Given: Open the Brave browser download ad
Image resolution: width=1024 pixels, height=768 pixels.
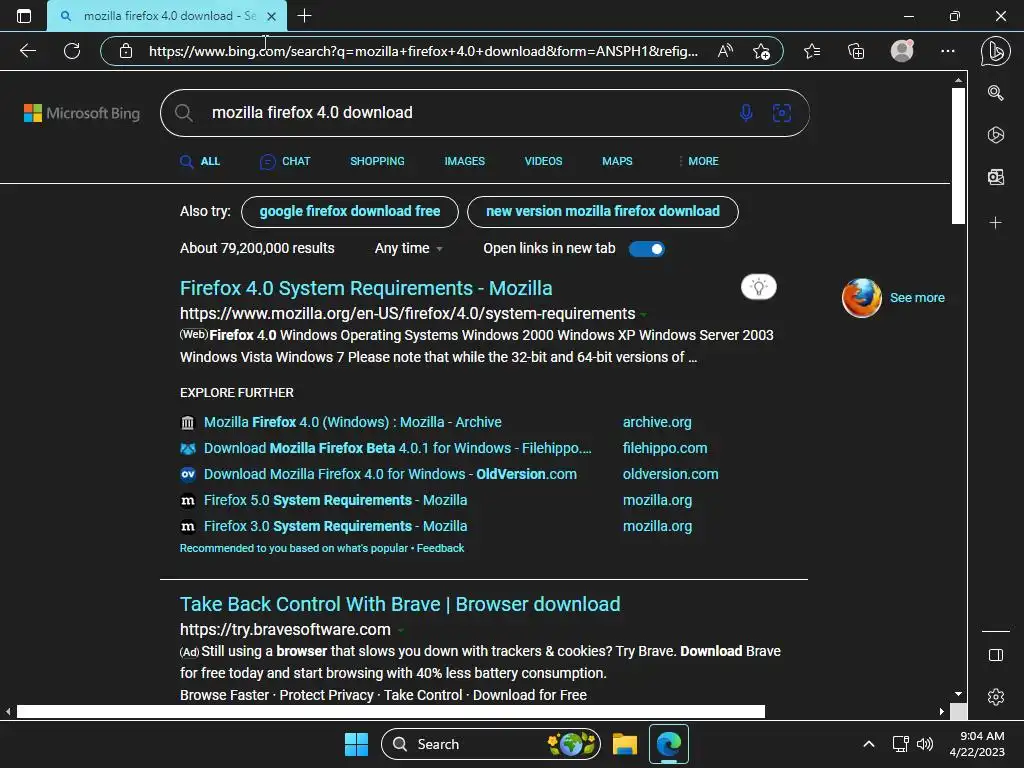Looking at the screenshot, I should click(400, 604).
